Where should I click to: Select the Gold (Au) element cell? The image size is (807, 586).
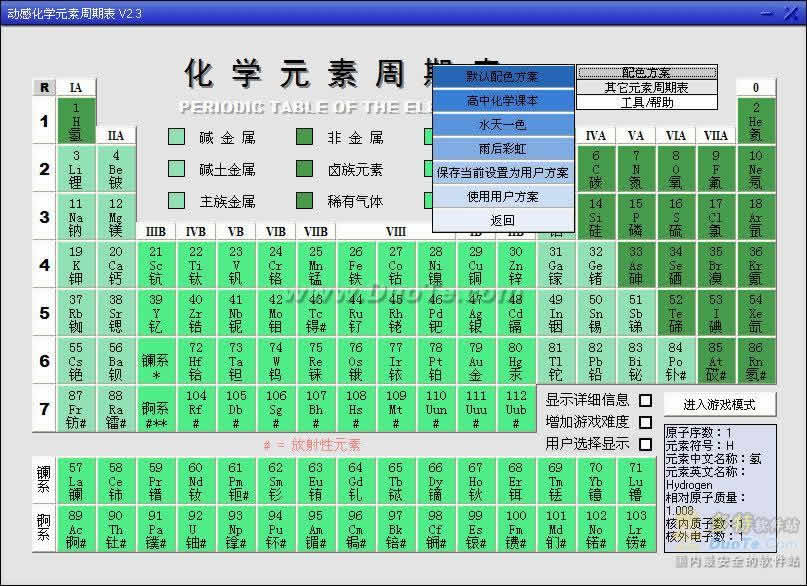[476, 361]
